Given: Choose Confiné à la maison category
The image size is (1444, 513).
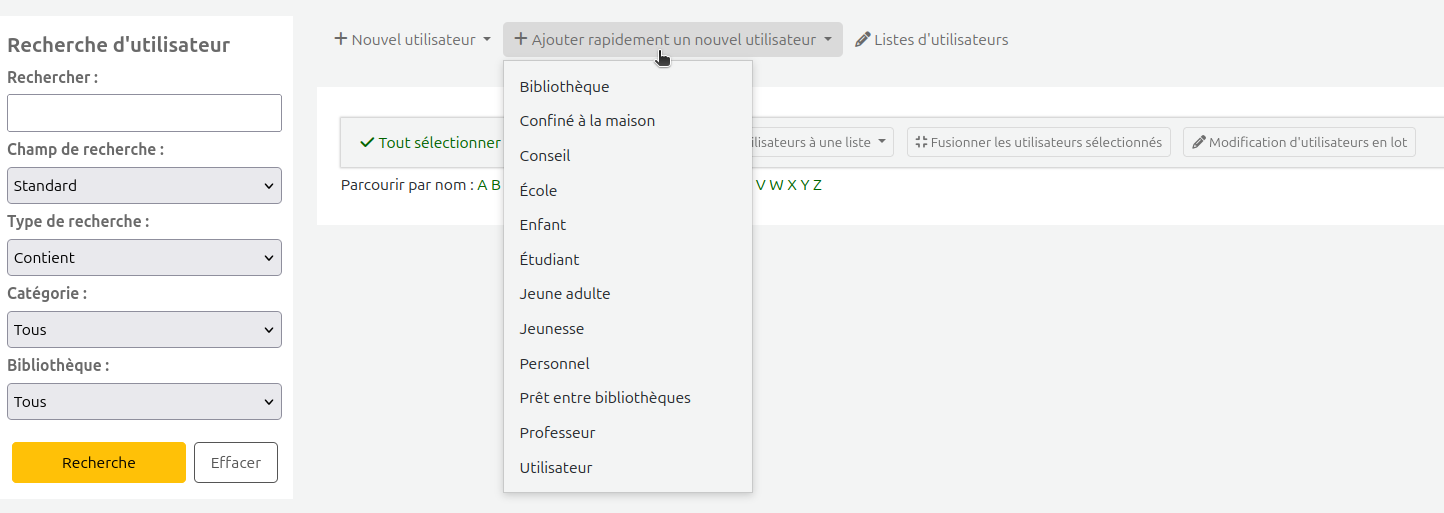Looking at the screenshot, I should [628, 121].
